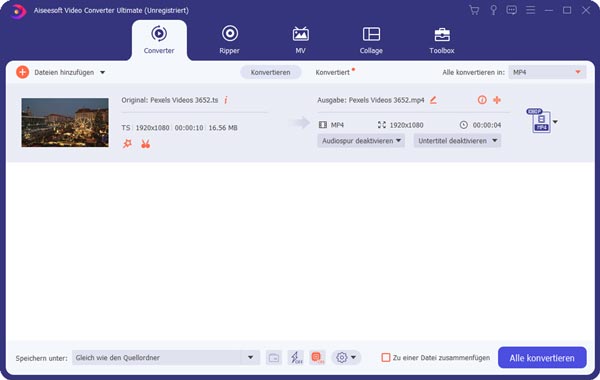The image size is (600, 380).
Task: Open the Collage tab
Action: tap(371, 40)
